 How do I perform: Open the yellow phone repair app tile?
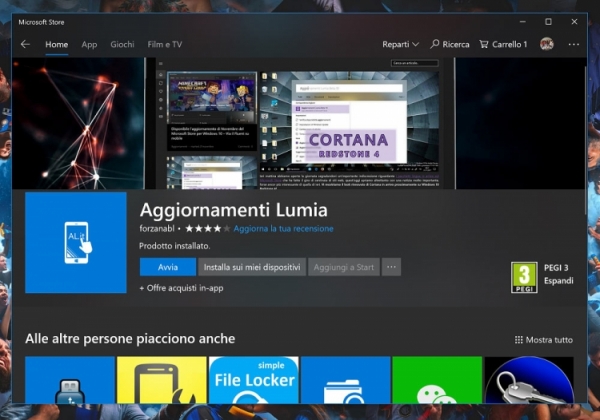[161, 380]
